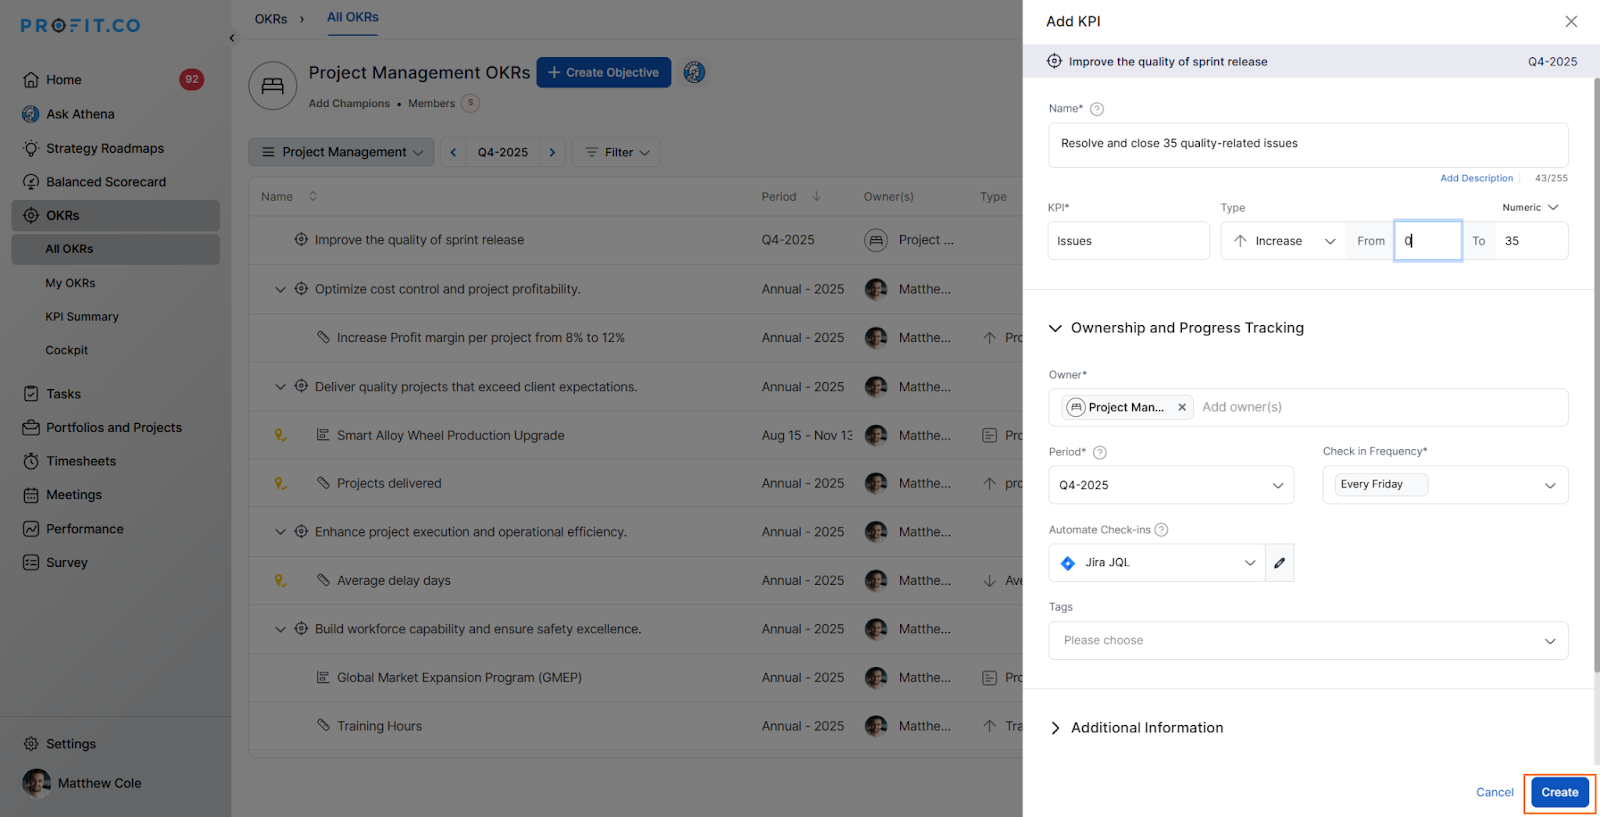Collapse the sidebar with the arrow
1600x817 pixels.
coord(232,38)
